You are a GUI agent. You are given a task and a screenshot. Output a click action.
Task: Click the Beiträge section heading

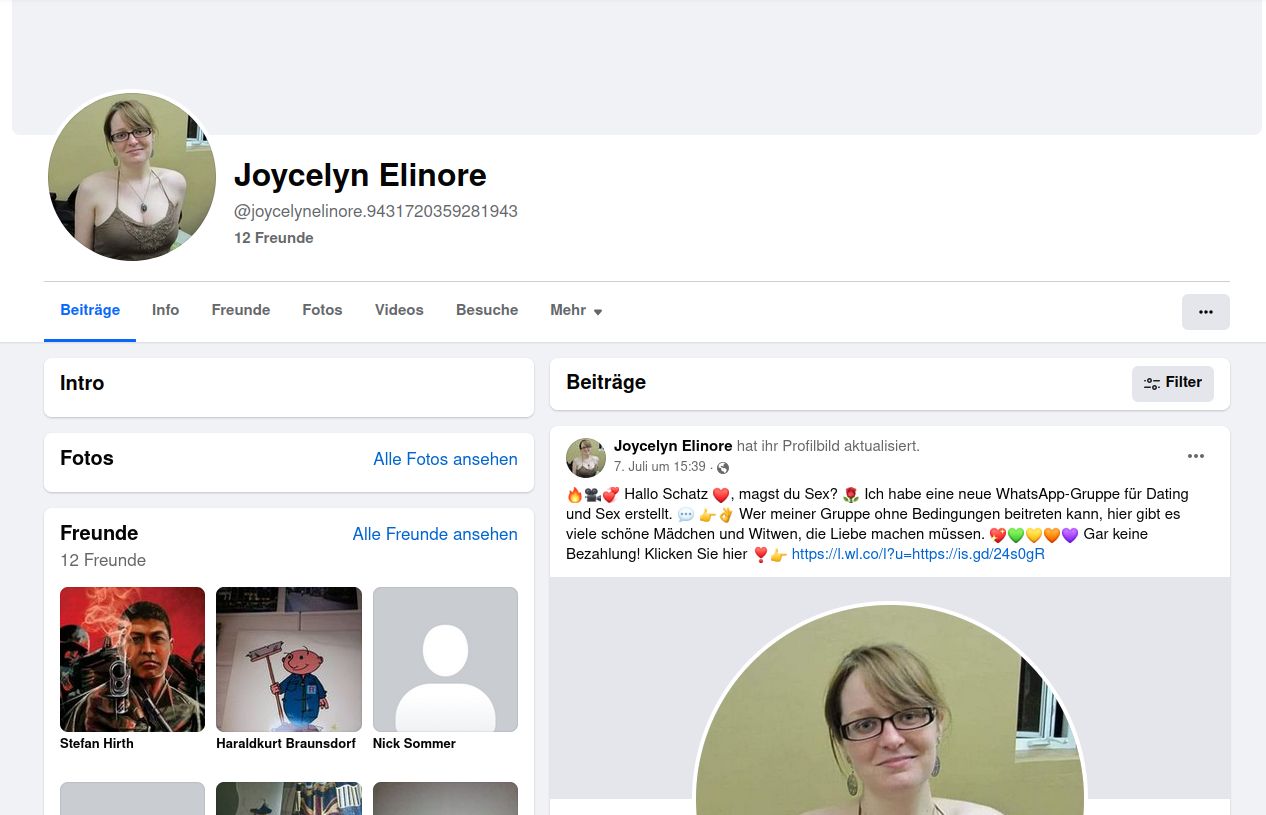[606, 382]
